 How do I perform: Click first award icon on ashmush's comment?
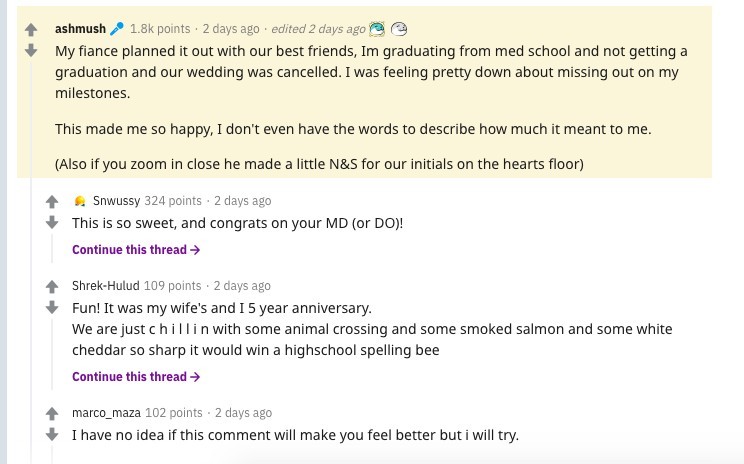click(377, 29)
